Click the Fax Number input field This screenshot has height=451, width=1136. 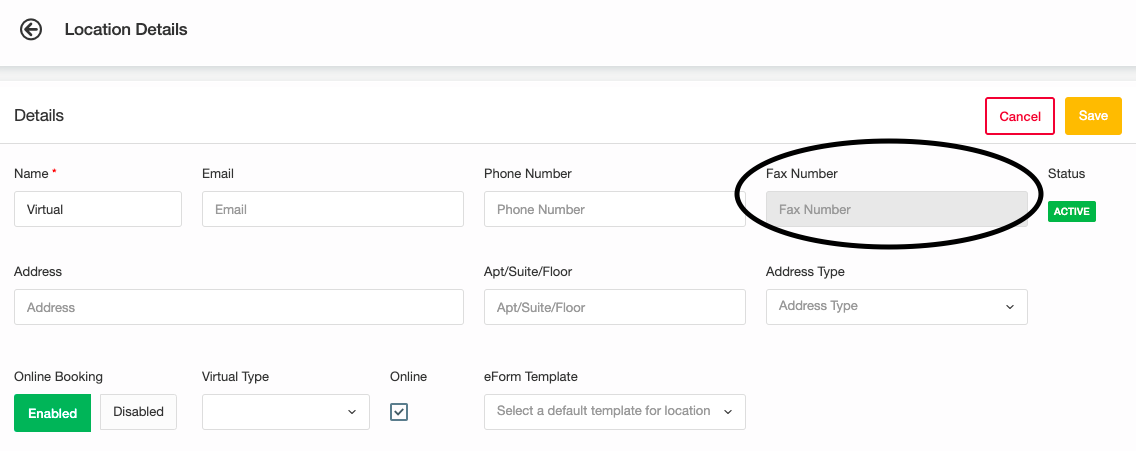point(896,209)
